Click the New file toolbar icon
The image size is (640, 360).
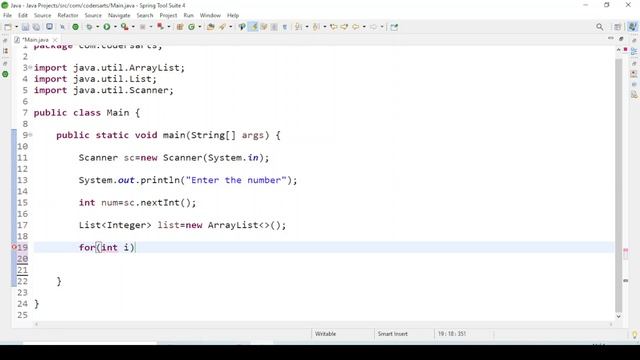pyautogui.click(x=7, y=27)
